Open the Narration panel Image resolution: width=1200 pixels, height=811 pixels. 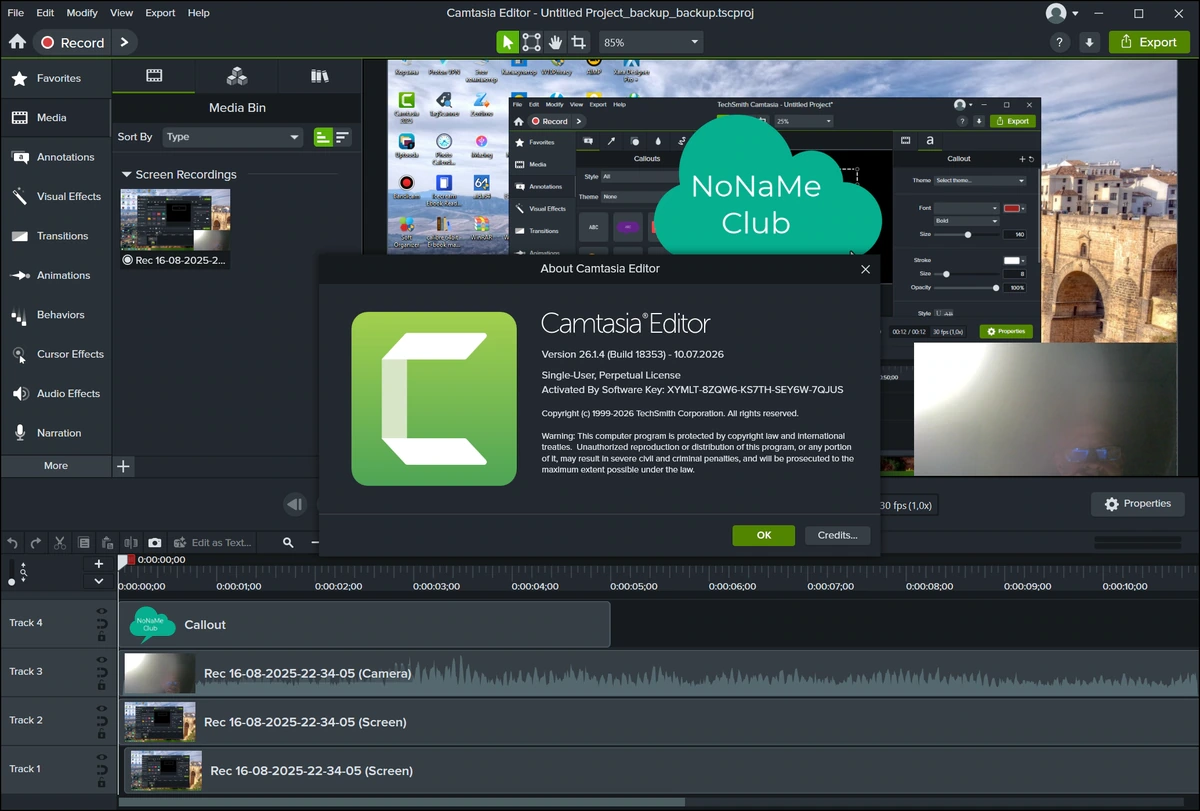pos(56,433)
